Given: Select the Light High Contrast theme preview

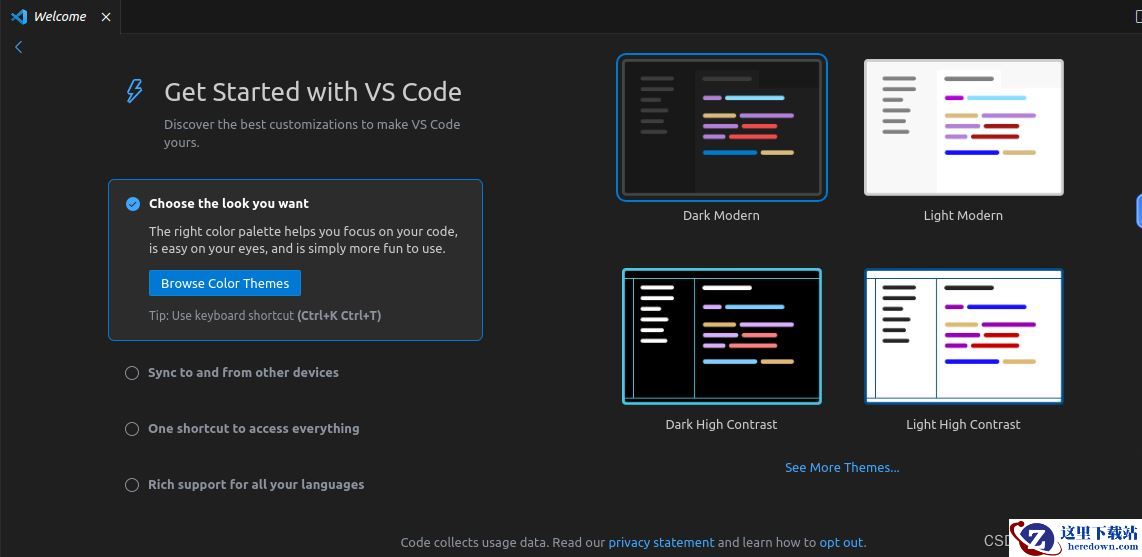Looking at the screenshot, I should click(x=964, y=336).
